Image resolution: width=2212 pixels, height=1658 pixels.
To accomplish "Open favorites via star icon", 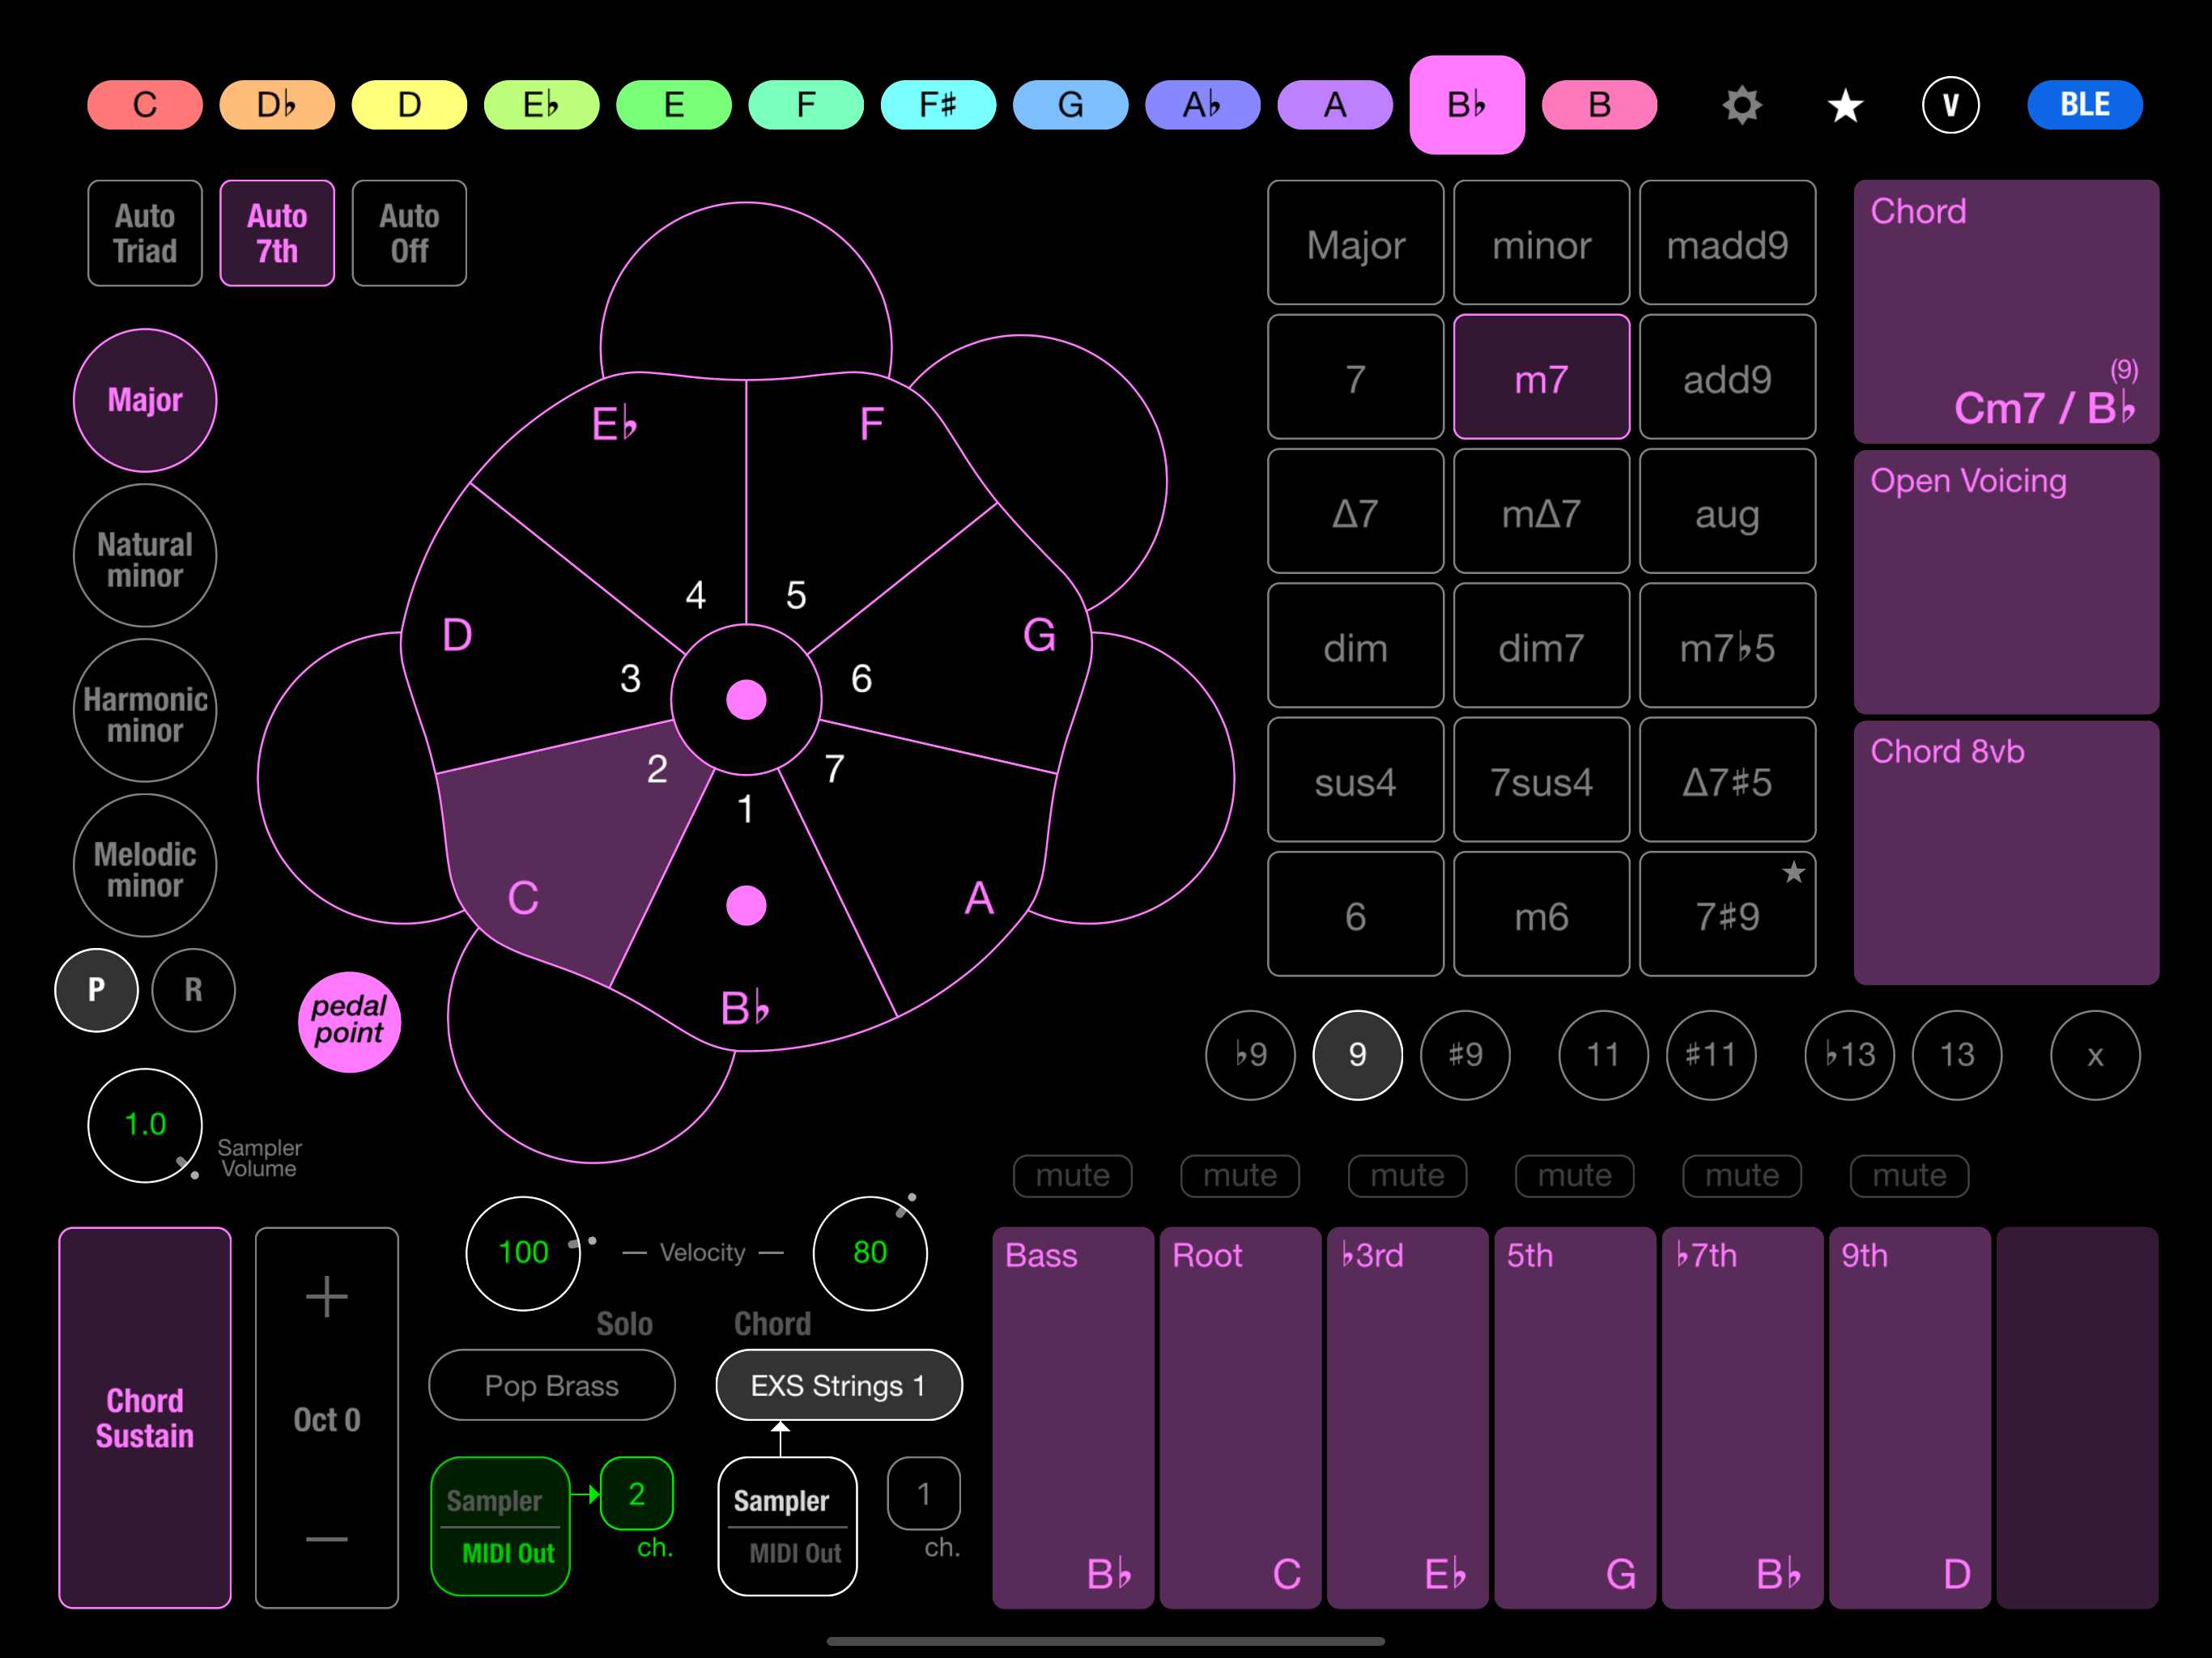I will click(1845, 104).
